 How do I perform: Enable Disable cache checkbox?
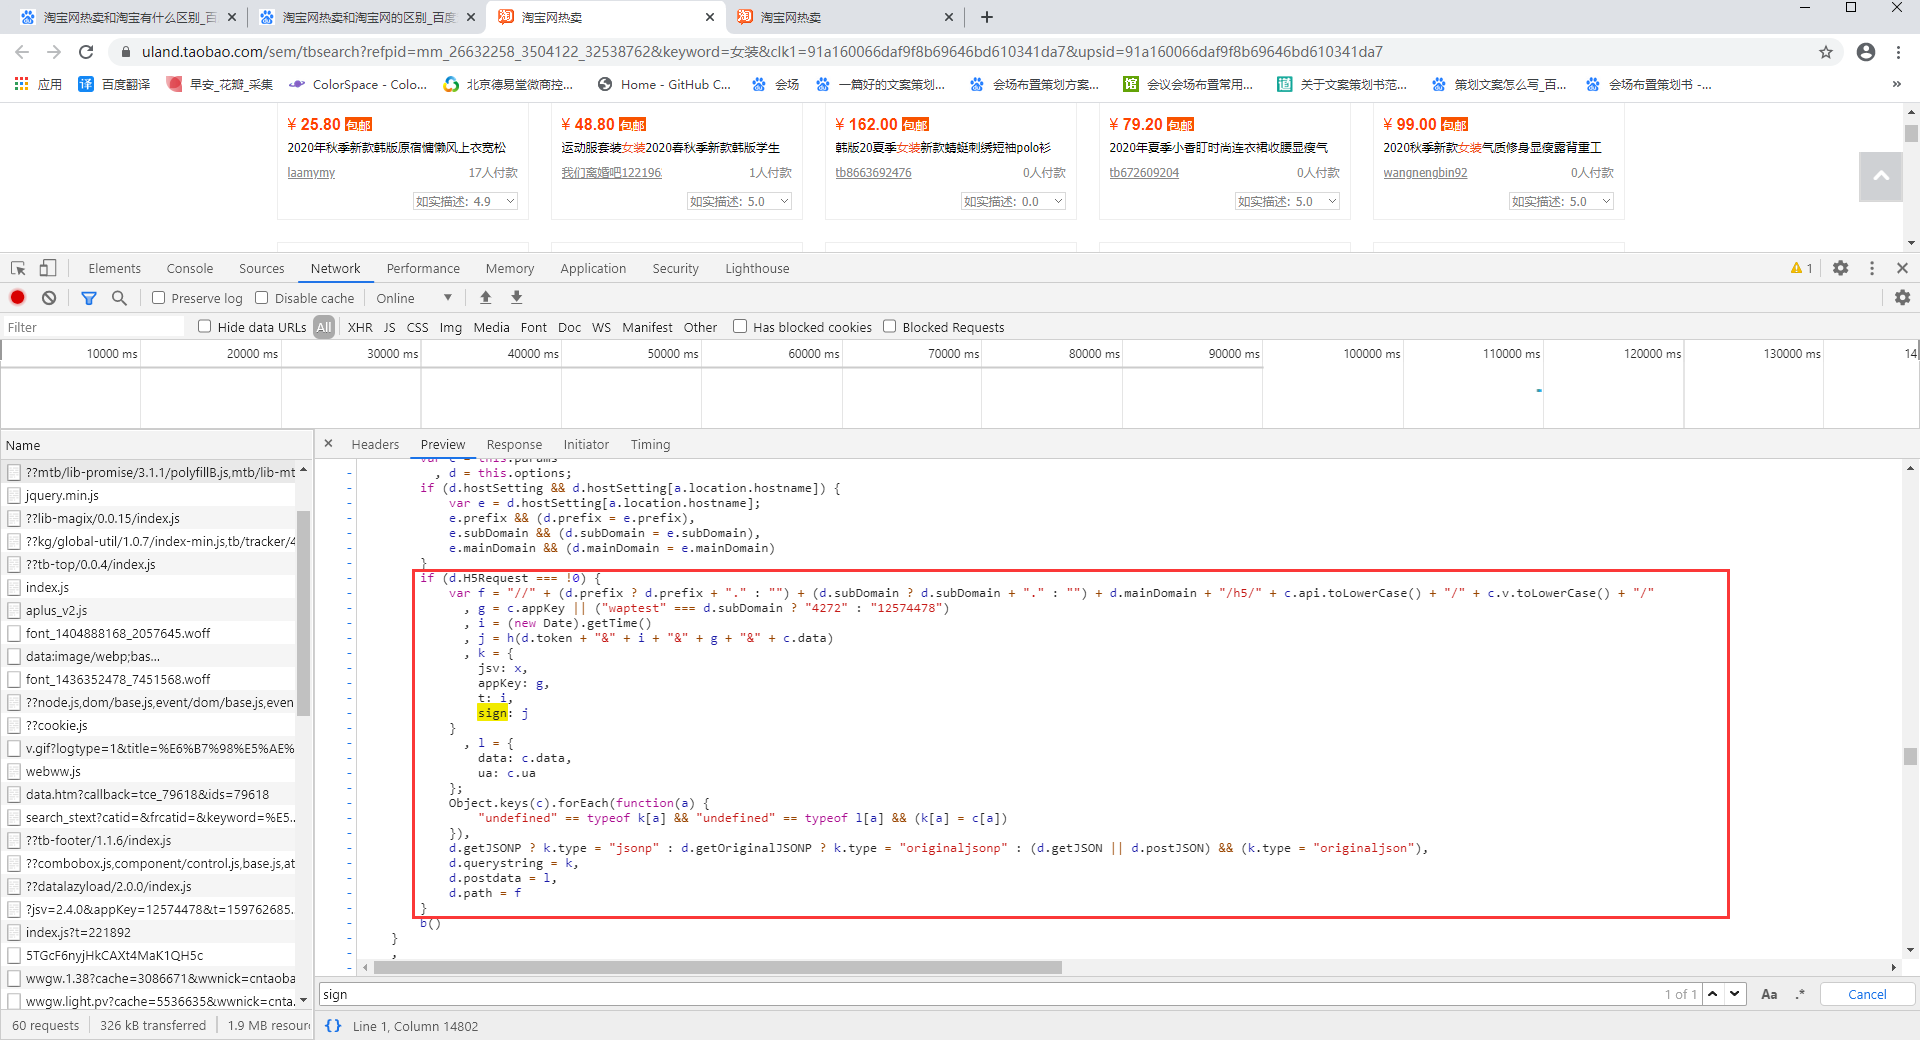pyautogui.click(x=262, y=298)
